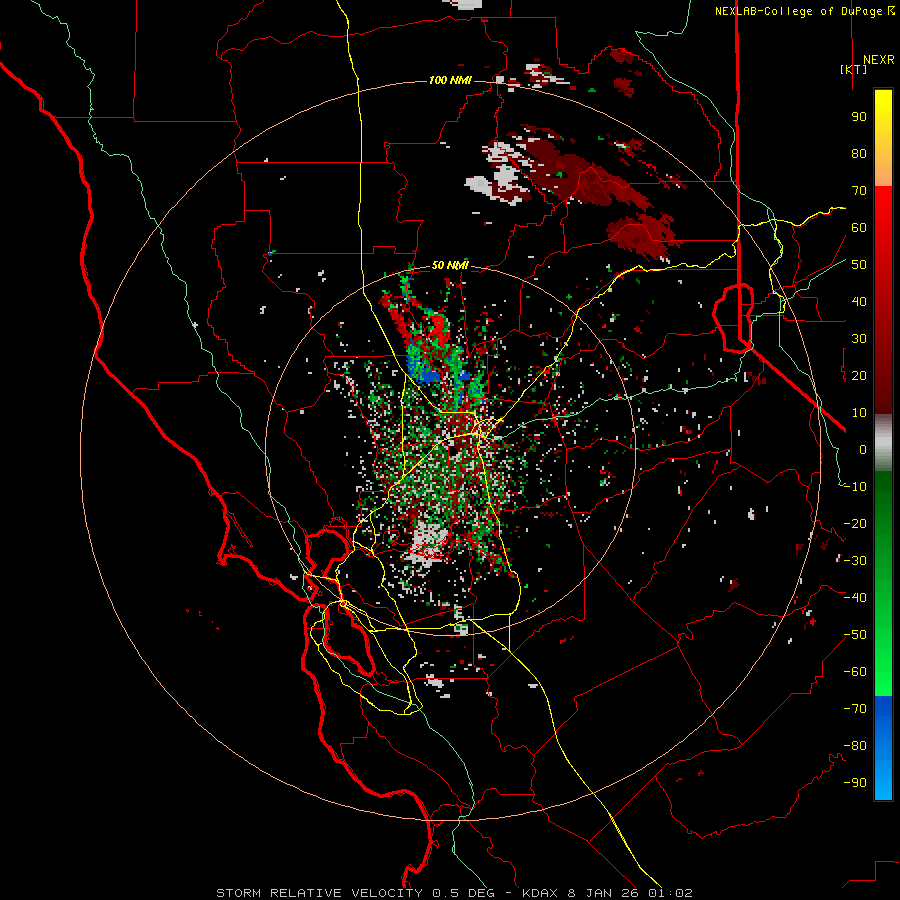Click the 'STORM RELATIVE VELOCITY' caption text
This screenshot has height=900, width=900.
319,893
